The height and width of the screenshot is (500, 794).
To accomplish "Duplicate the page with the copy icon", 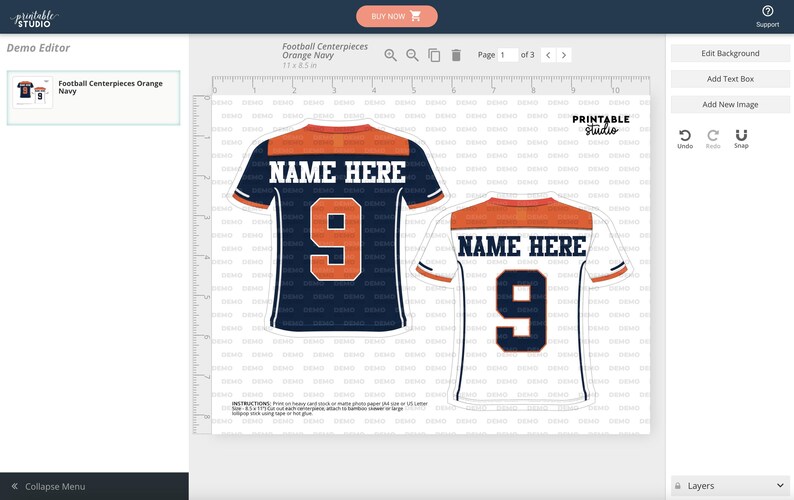I will click(434, 55).
